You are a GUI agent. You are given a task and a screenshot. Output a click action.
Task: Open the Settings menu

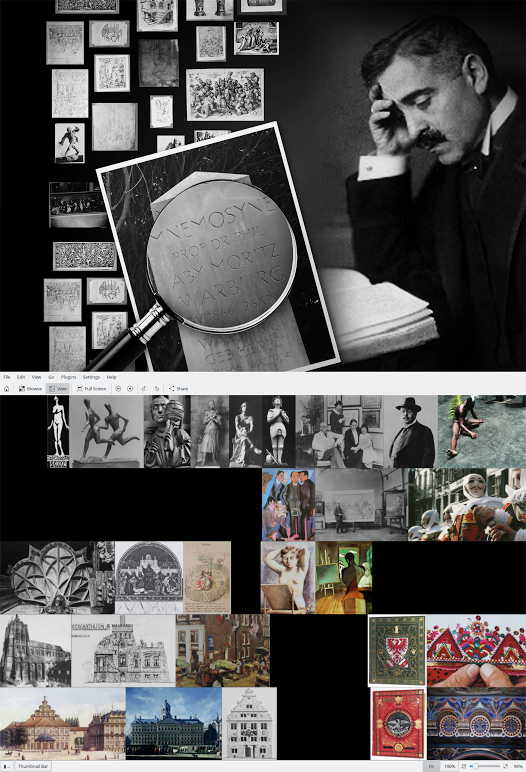point(91,377)
